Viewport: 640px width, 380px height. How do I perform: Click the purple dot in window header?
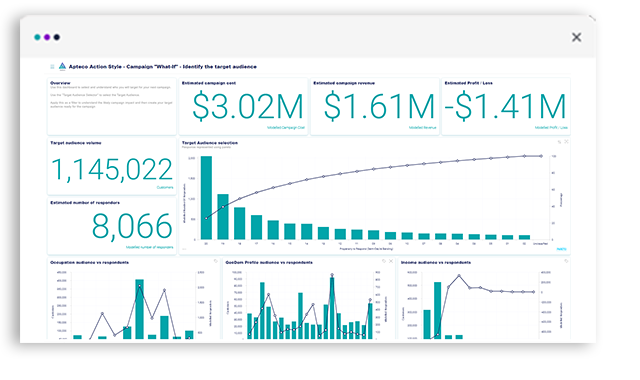[47, 37]
